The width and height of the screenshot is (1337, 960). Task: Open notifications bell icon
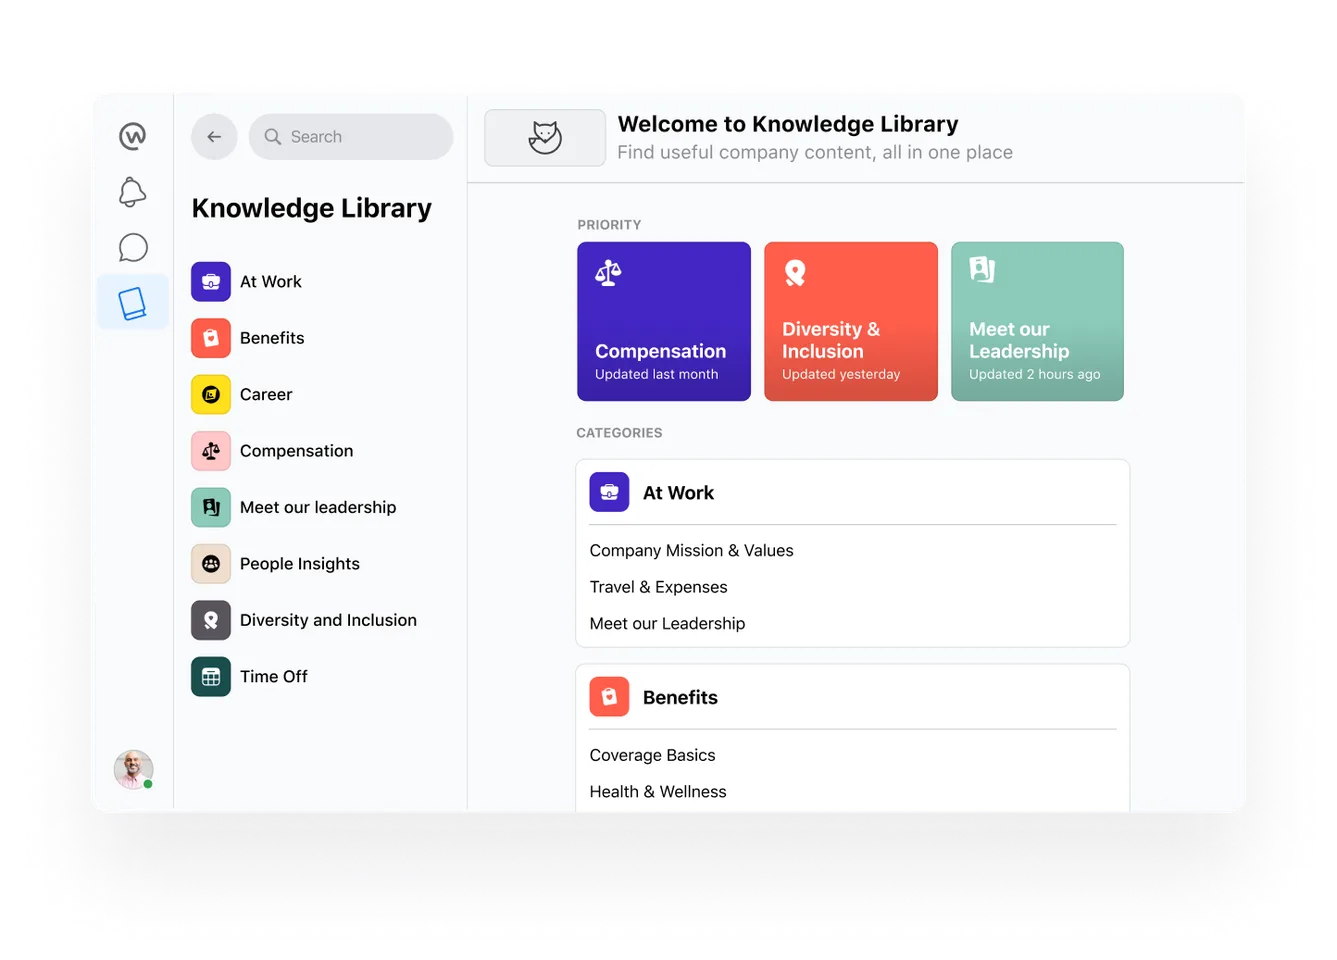(x=132, y=192)
